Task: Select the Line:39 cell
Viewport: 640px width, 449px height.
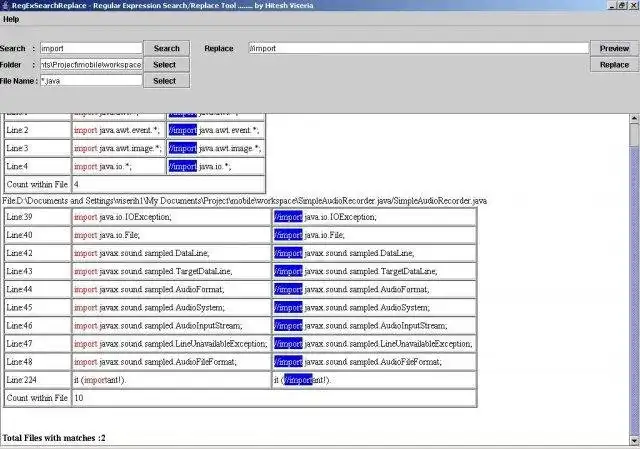Action: click(x=38, y=217)
